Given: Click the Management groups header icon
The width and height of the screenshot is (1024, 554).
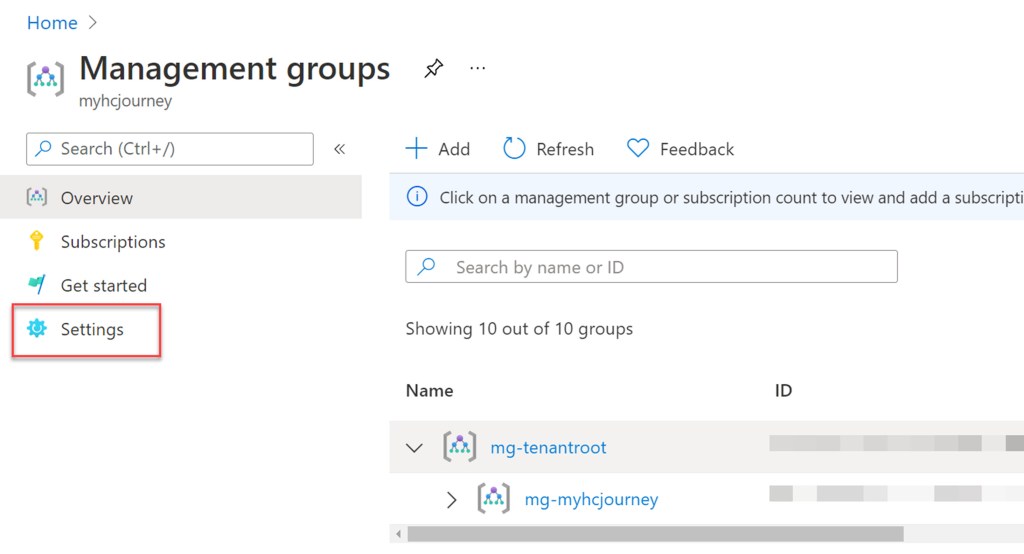Looking at the screenshot, I should tap(46, 78).
